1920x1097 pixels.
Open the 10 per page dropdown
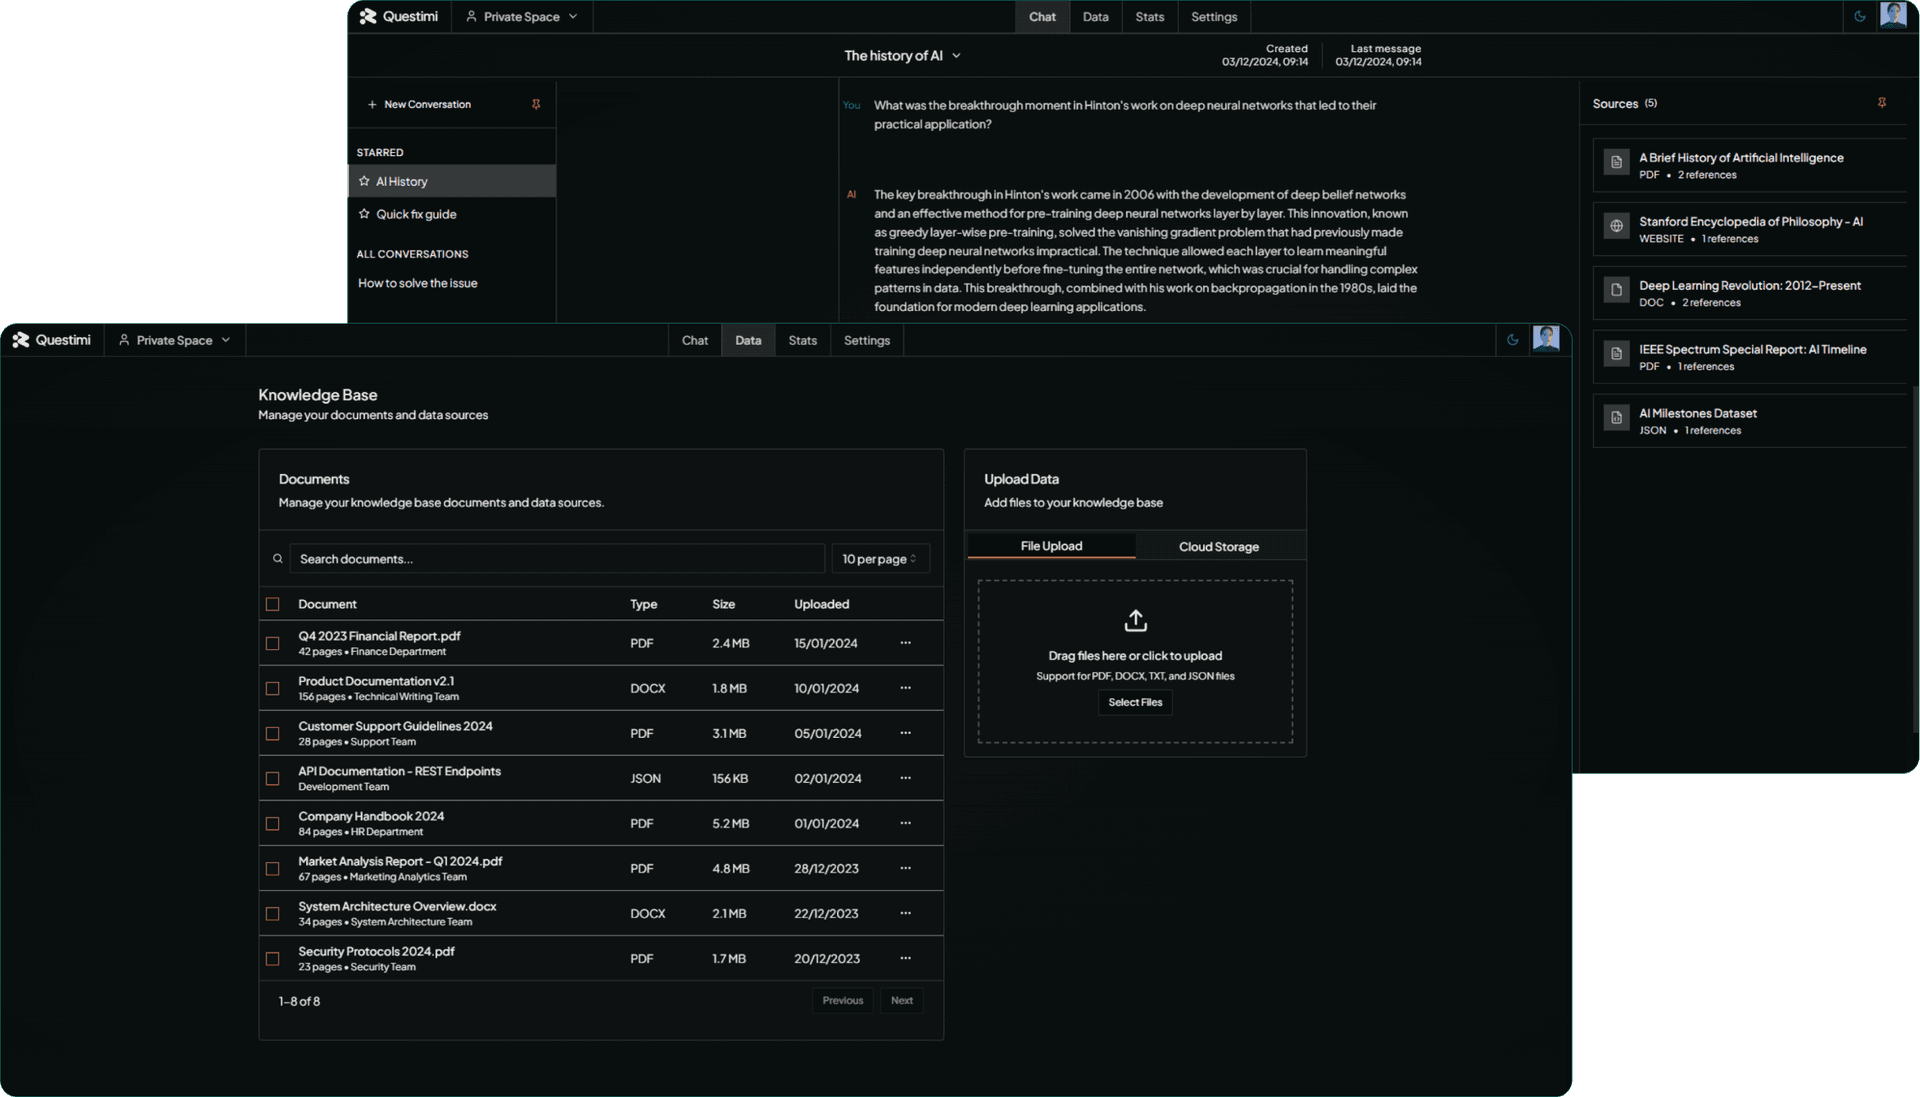point(879,559)
